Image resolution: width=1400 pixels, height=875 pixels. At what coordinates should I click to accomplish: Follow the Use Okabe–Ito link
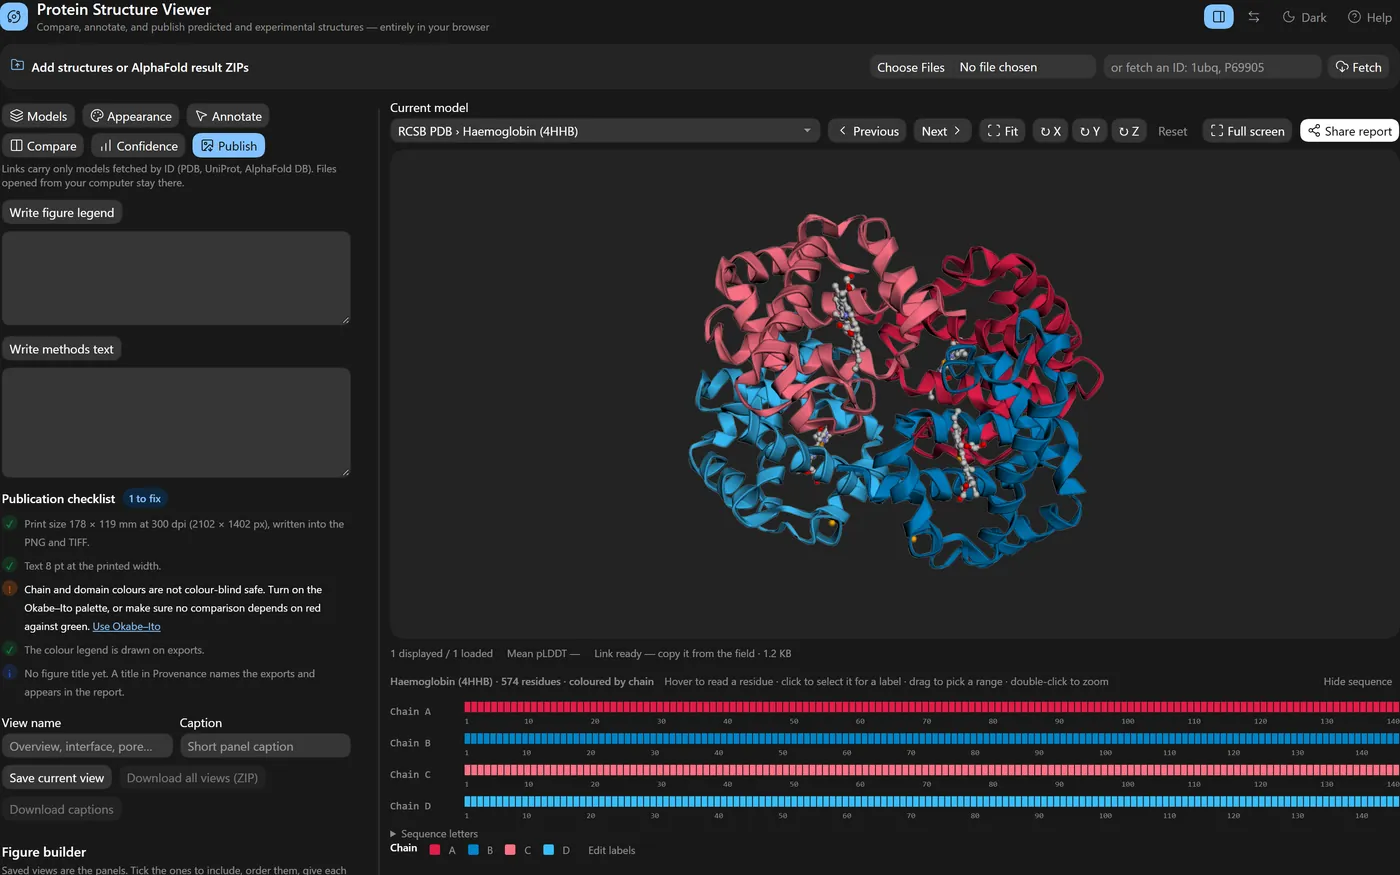(x=126, y=627)
